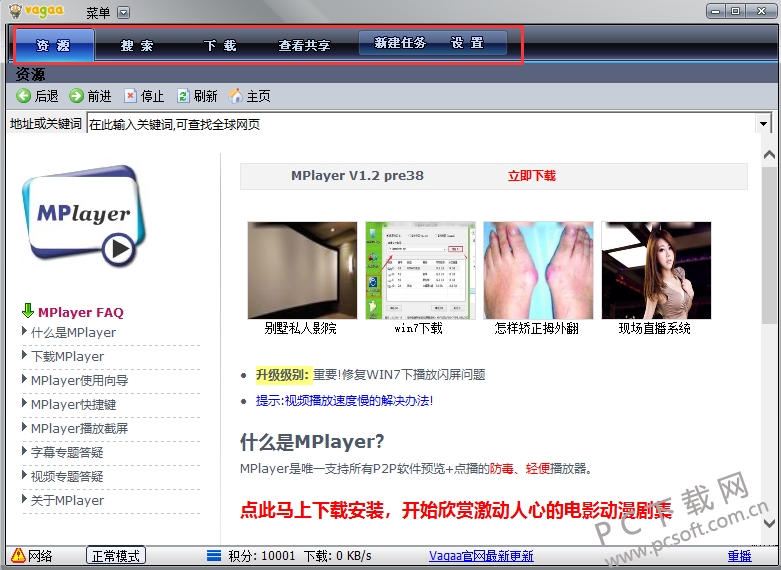Click 积分: 10001 status text
This screenshot has height=570, width=781.
[261, 556]
